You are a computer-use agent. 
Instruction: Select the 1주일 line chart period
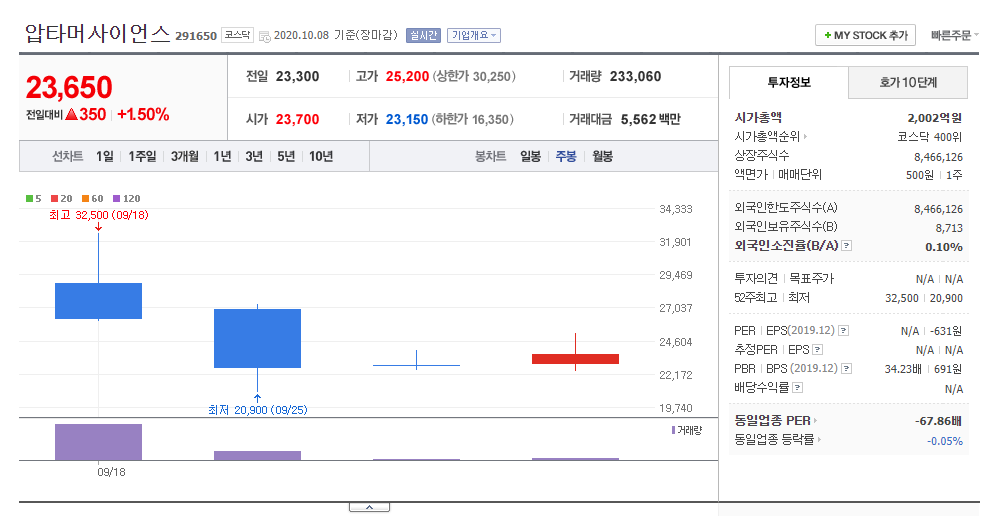coord(142,156)
